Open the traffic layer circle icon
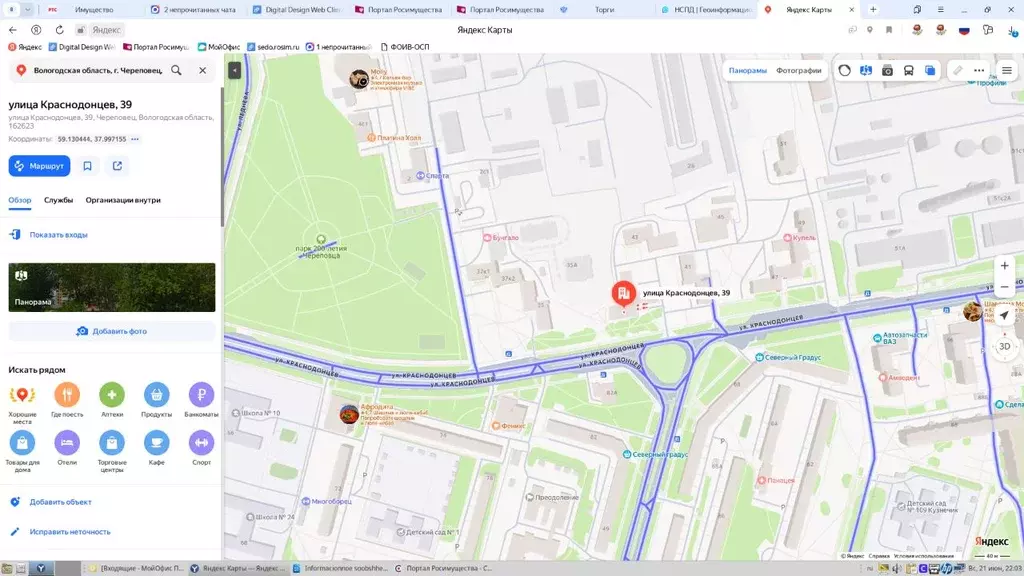Image resolution: width=1024 pixels, height=576 pixels. [844, 70]
